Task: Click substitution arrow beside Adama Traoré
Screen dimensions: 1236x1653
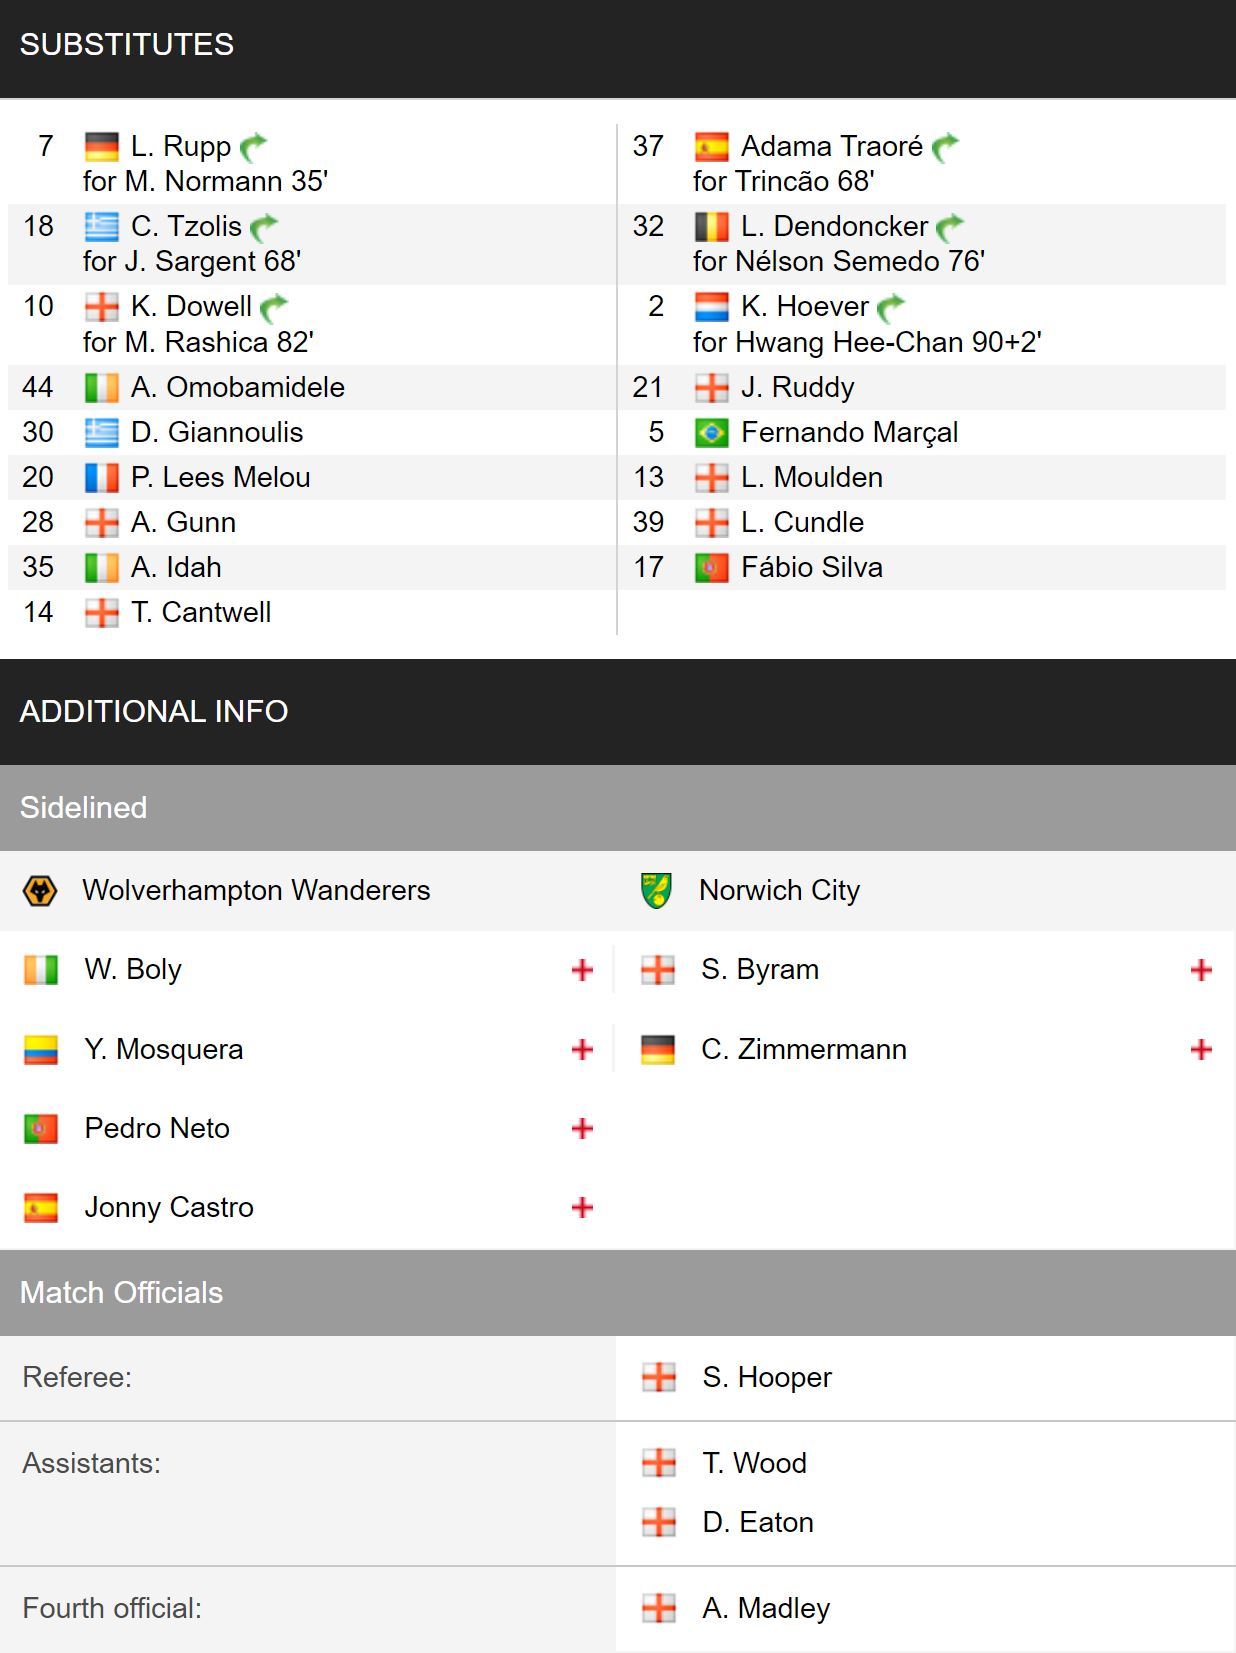Action: 945,147
